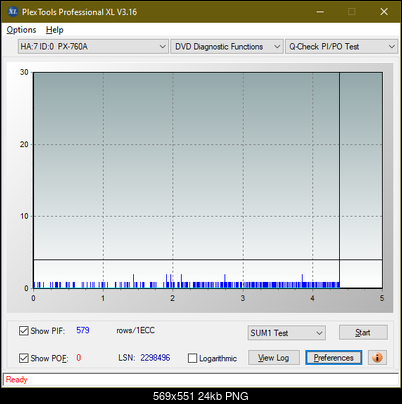This screenshot has height=404, width=402.
Task: Minimize the PlexTools window
Action: 320,12
